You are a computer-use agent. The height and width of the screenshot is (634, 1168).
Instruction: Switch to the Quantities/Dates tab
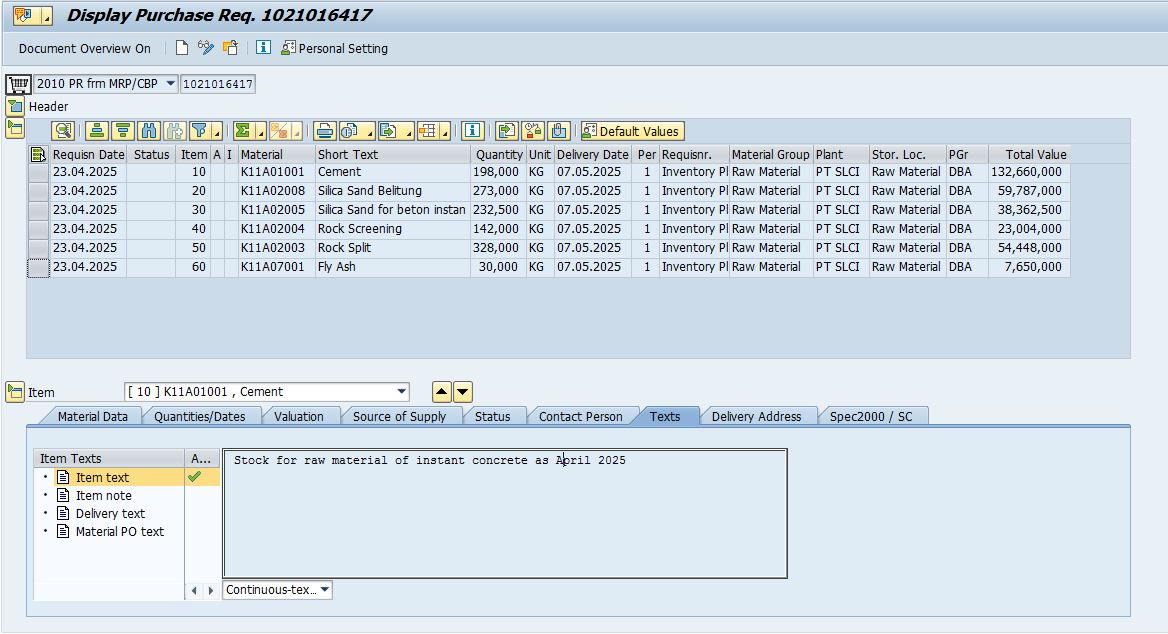point(200,416)
